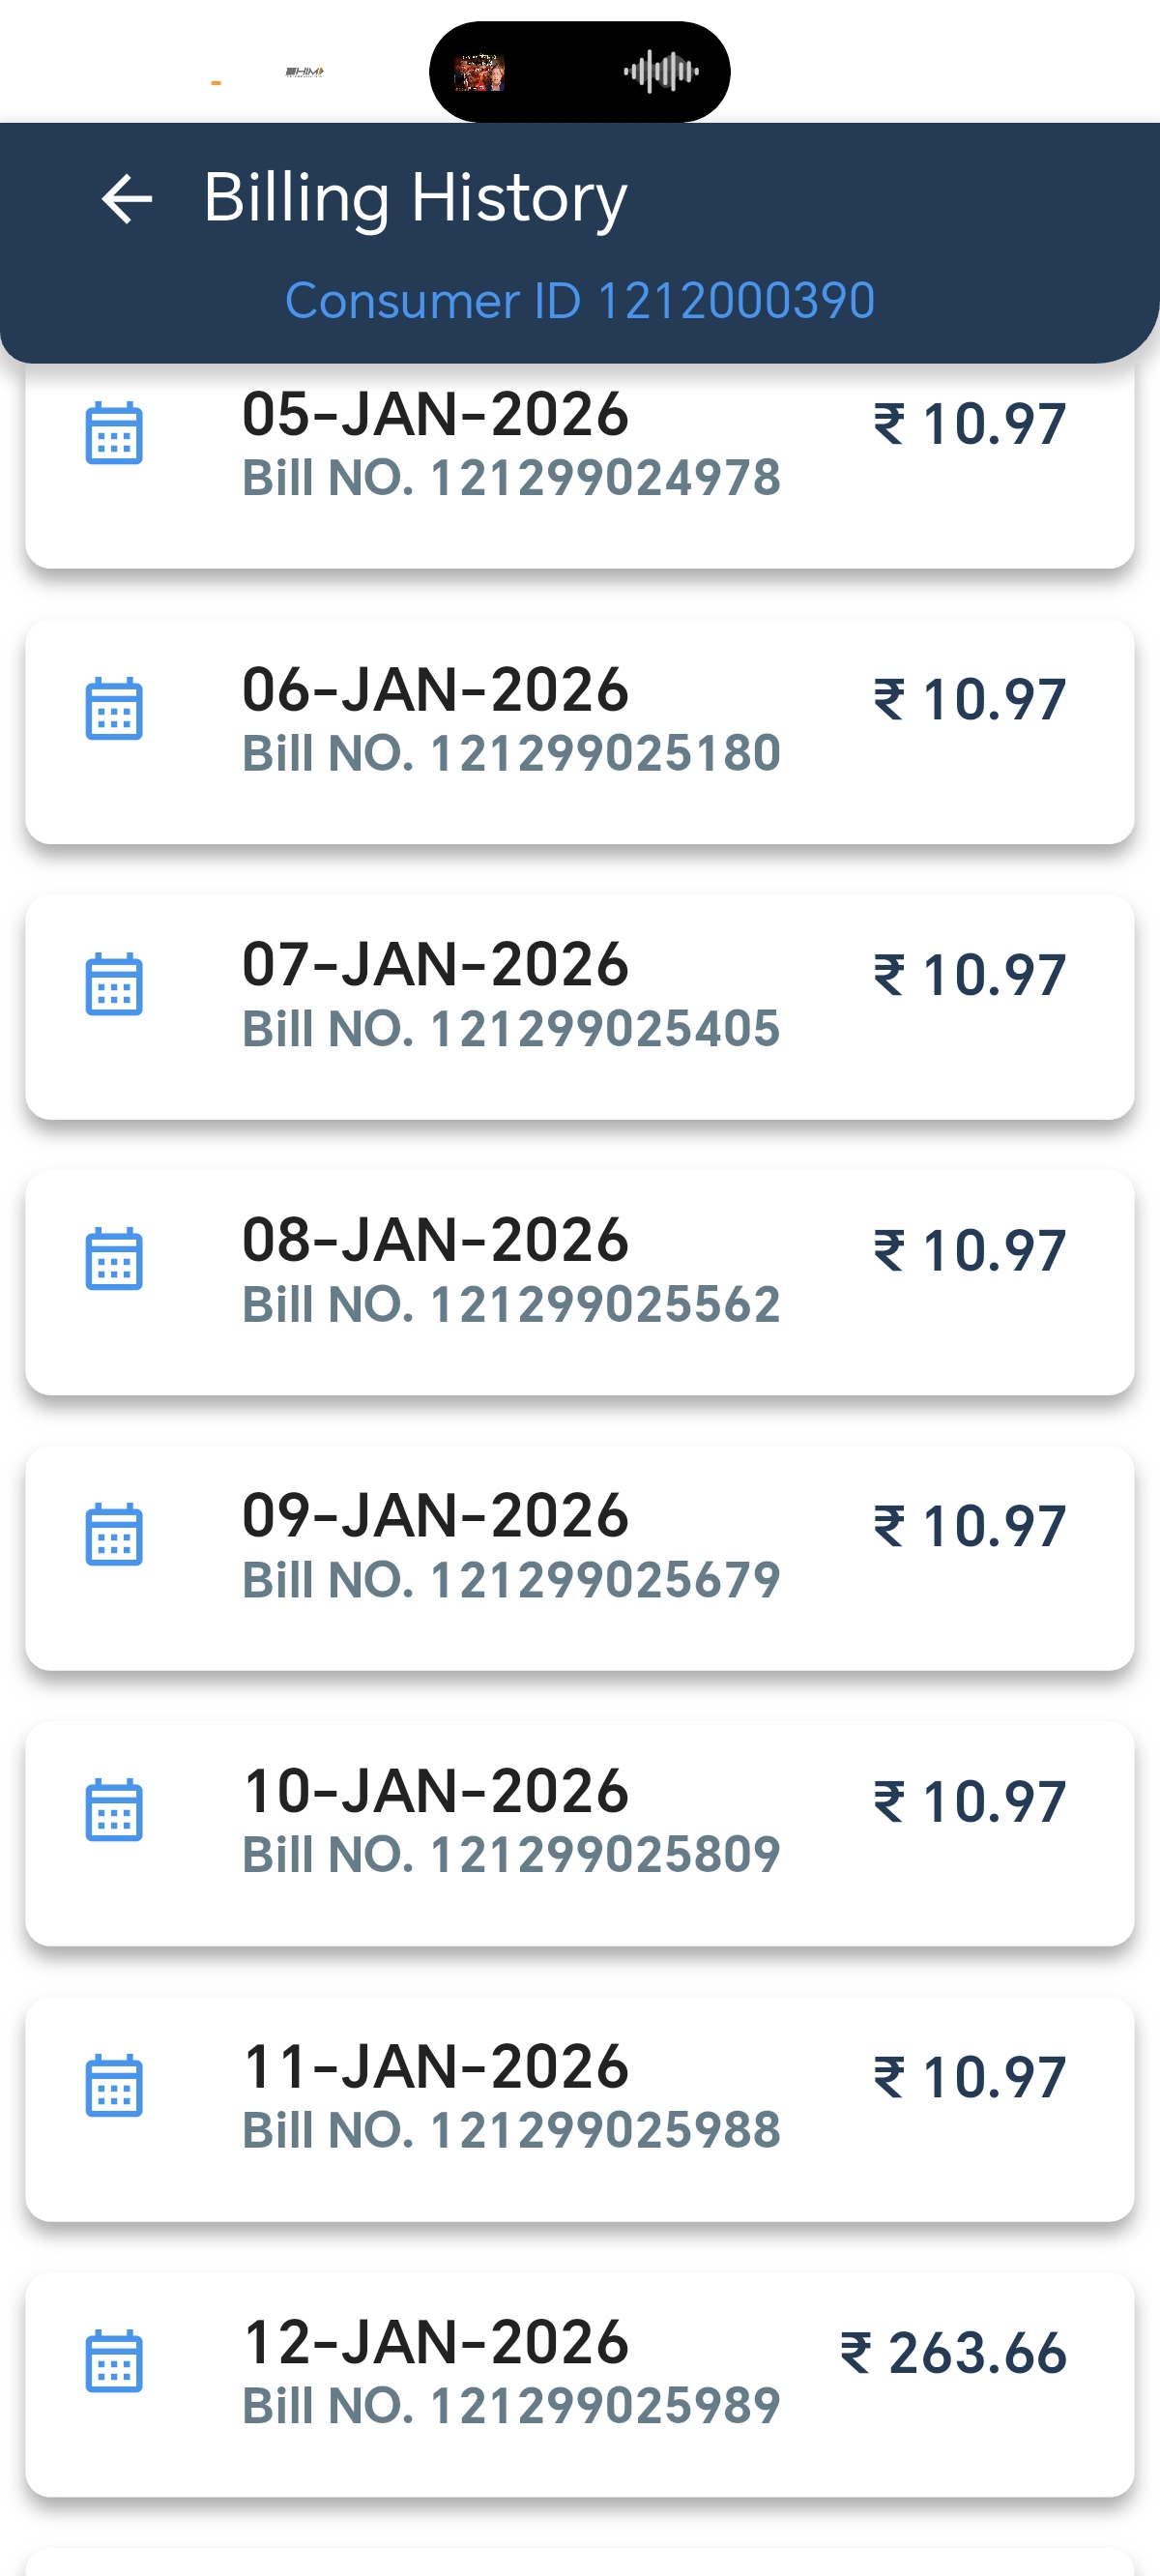Open the media thumbnail in status pill
The image size is (1160, 2576).
pos(479,73)
